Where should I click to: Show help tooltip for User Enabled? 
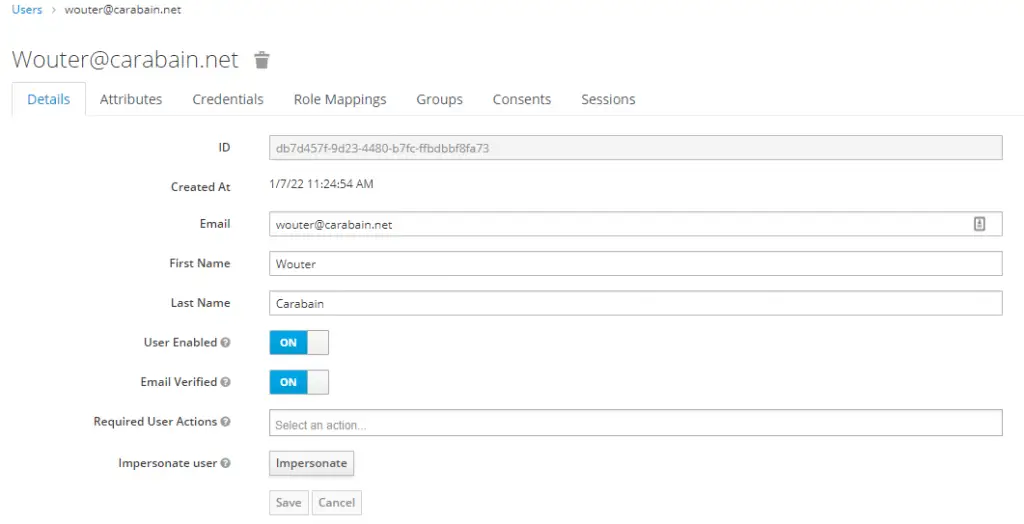point(225,342)
